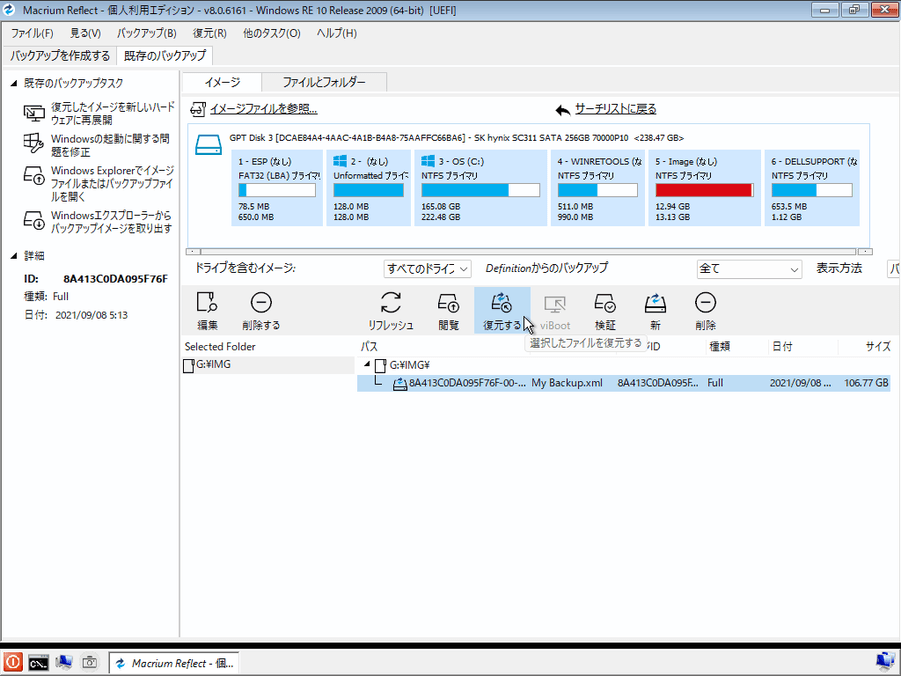Switch to バックアップを作成する tab
The height and width of the screenshot is (676, 901).
(60, 56)
